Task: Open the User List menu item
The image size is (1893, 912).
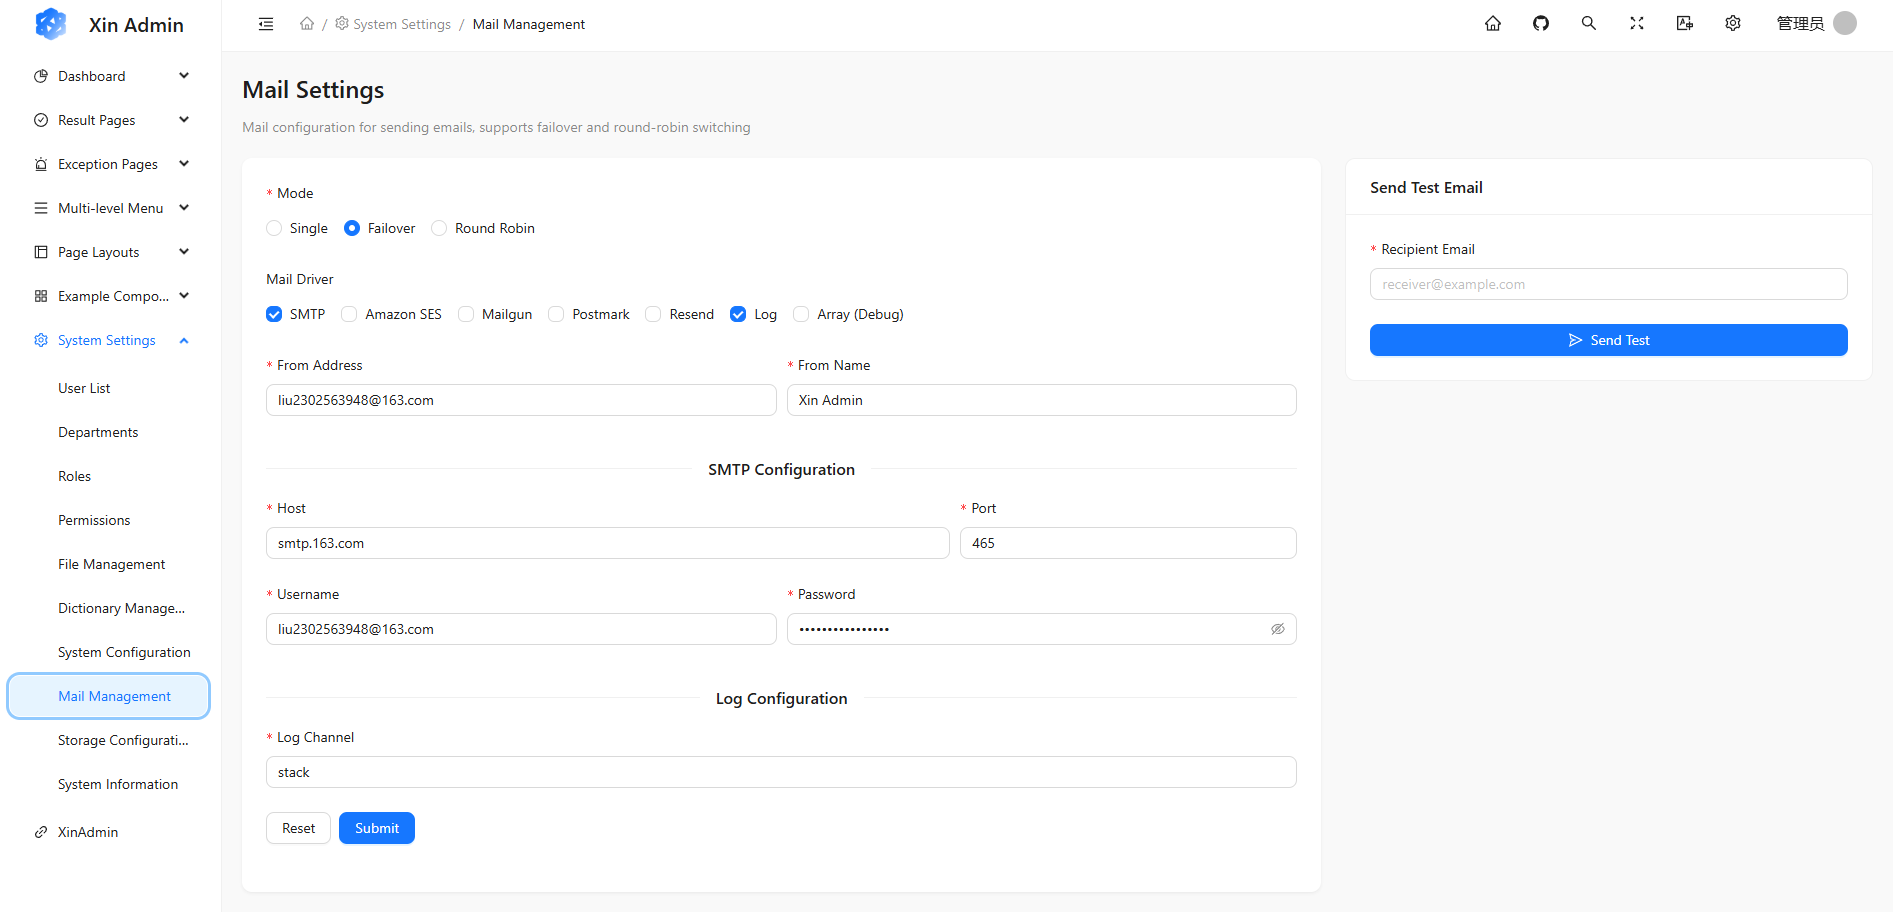Action: 84,388
